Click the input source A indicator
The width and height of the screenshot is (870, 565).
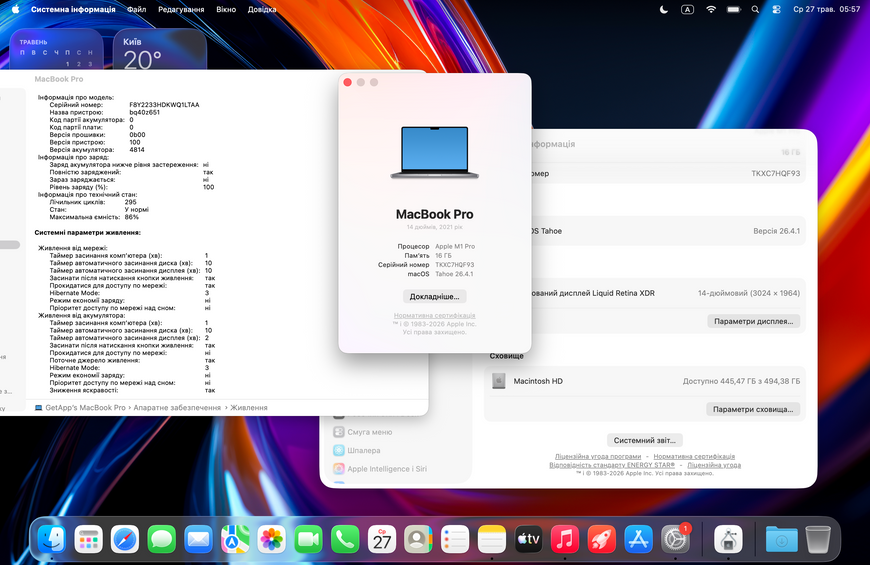[x=687, y=9]
